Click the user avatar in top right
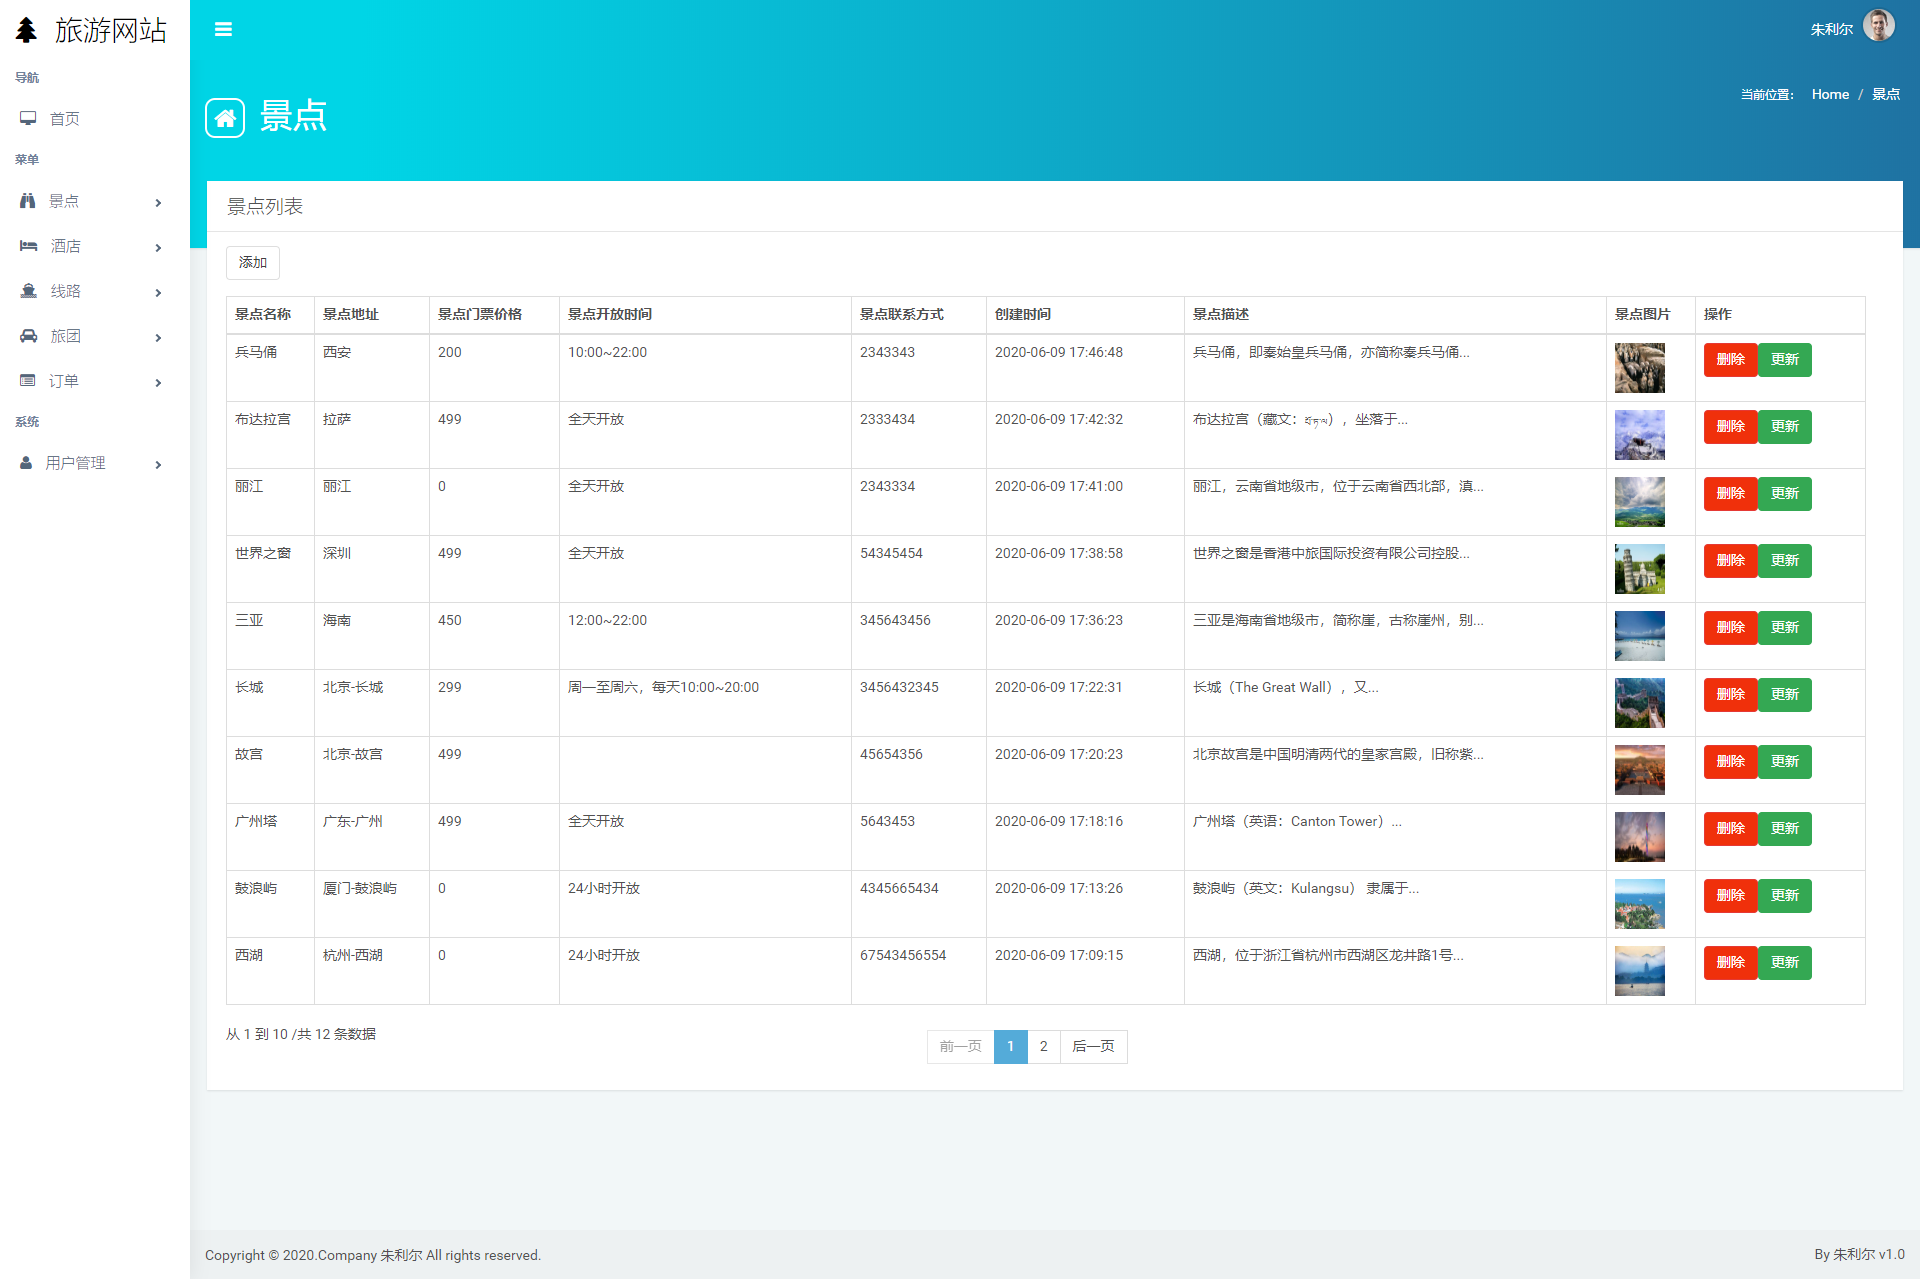 pos(1878,27)
